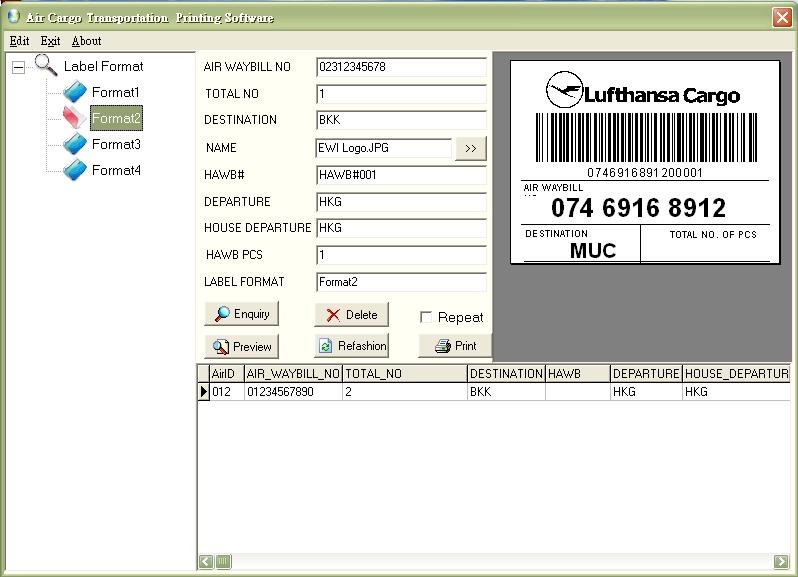
Task: Click the HAWB PCS input field
Action: pos(401,255)
